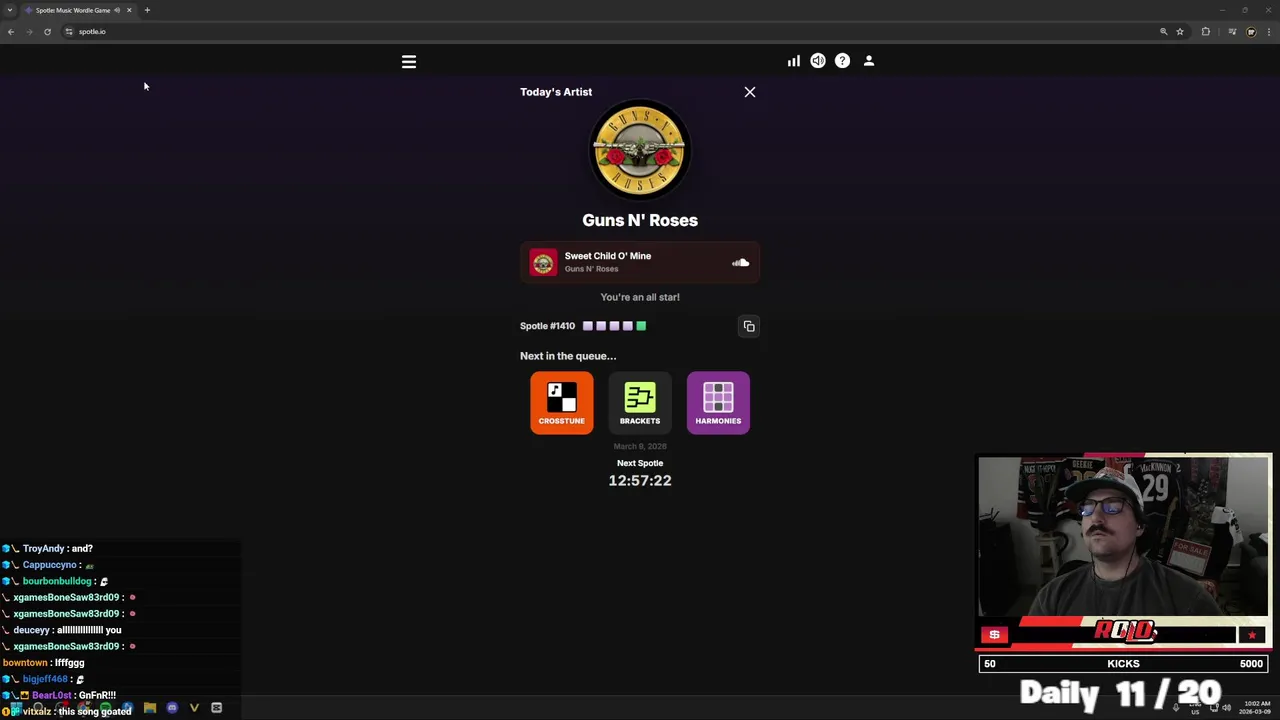Reload the spotle.io page
Viewport: 1280px width, 720px height.
pos(47,32)
